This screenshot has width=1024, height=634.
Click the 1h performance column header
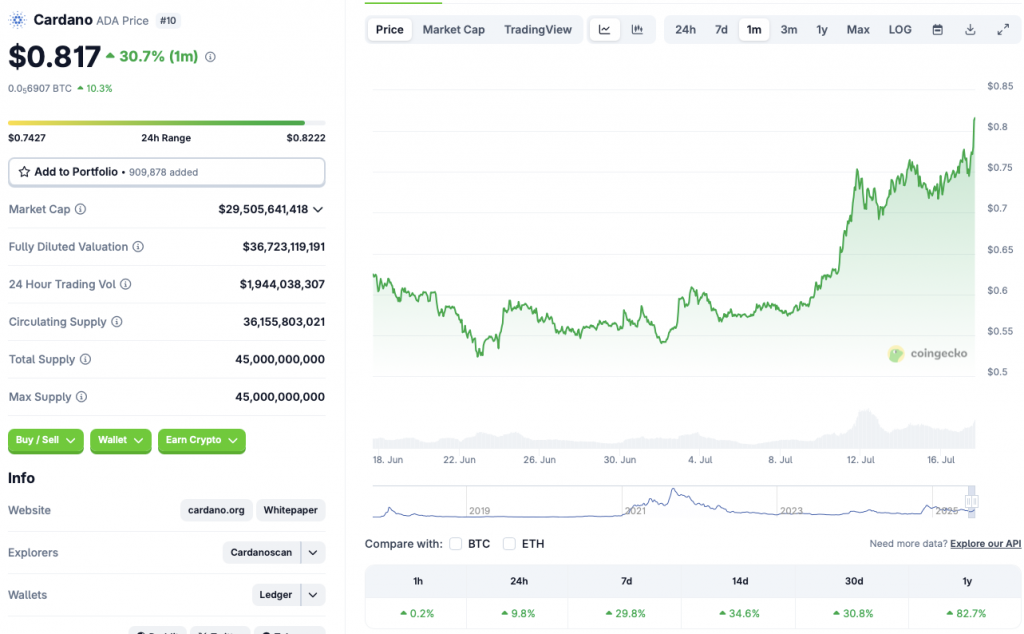click(x=418, y=580)
